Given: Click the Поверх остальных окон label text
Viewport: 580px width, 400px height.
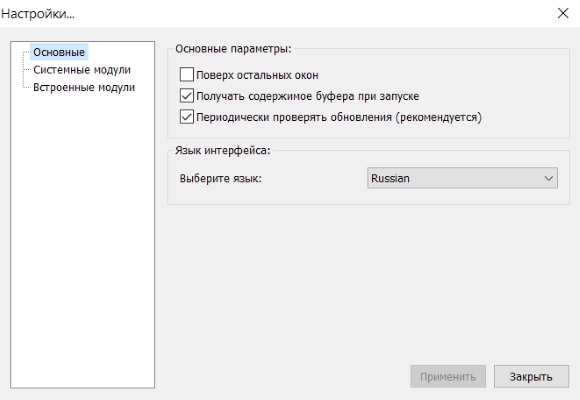Looking at the screenshot, I should [x=257, y=75].
